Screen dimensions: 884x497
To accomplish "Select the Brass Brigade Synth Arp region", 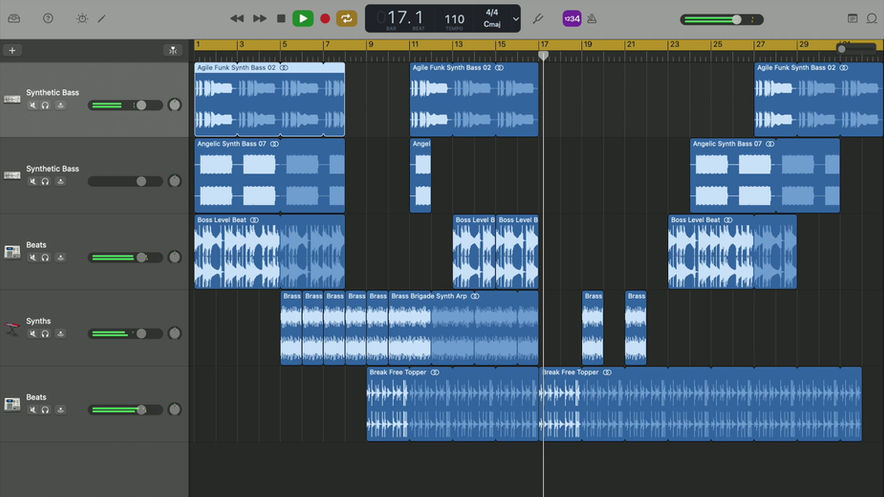I will (x=463, y=327).
